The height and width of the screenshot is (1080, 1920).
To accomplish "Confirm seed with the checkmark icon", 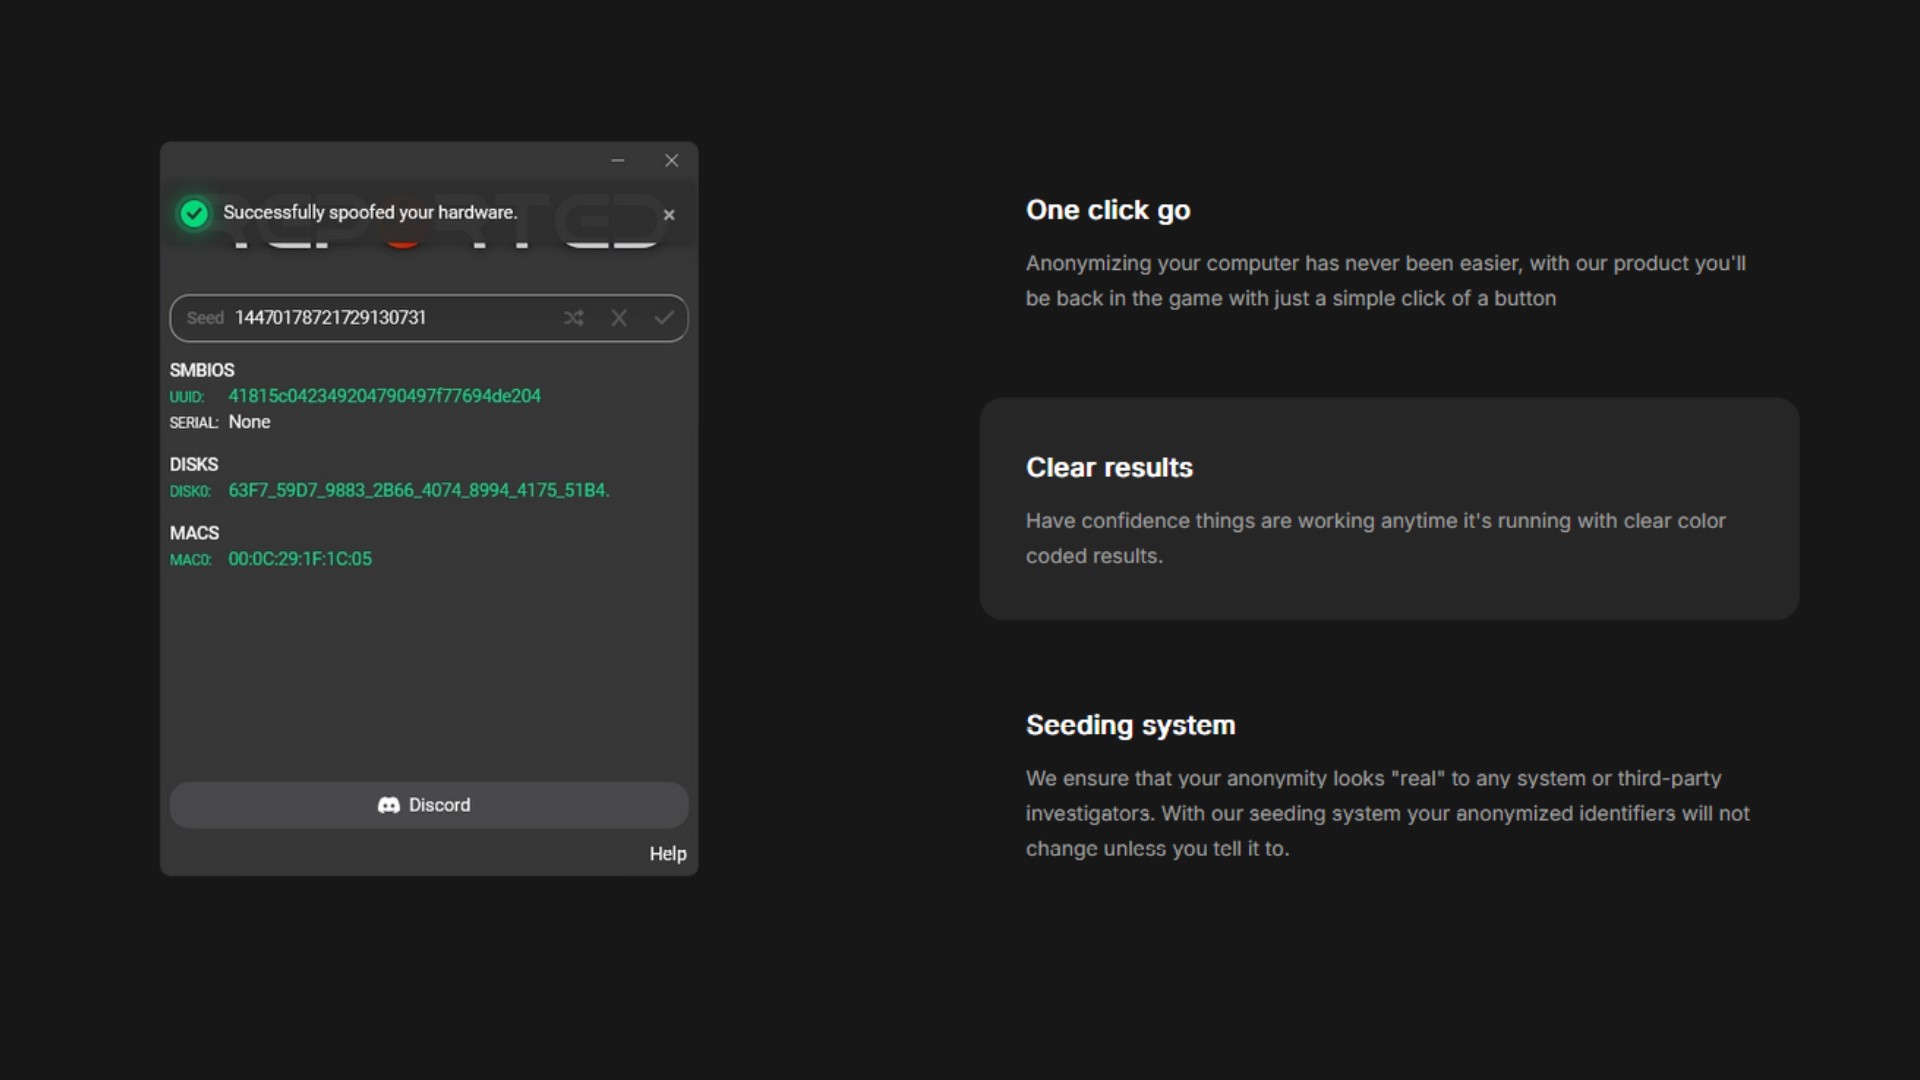I will click(664, 318).
